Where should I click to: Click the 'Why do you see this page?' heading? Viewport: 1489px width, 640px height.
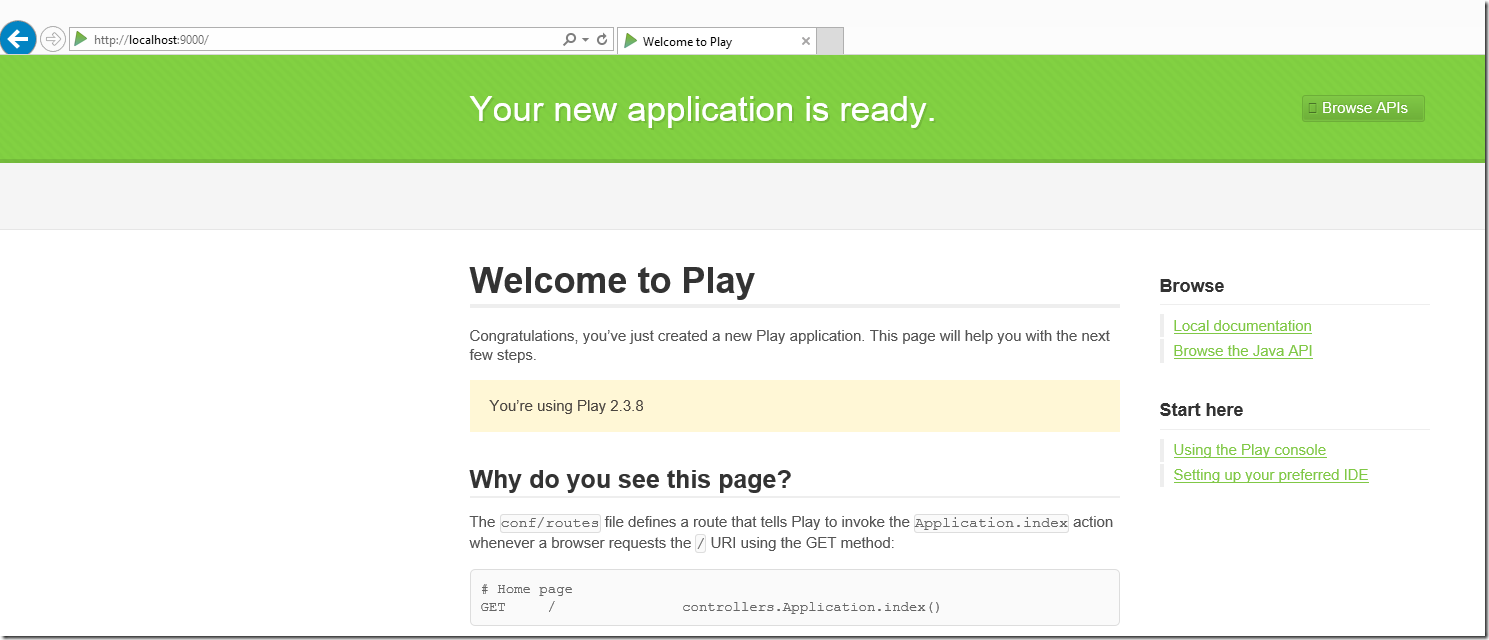[630, 480]
